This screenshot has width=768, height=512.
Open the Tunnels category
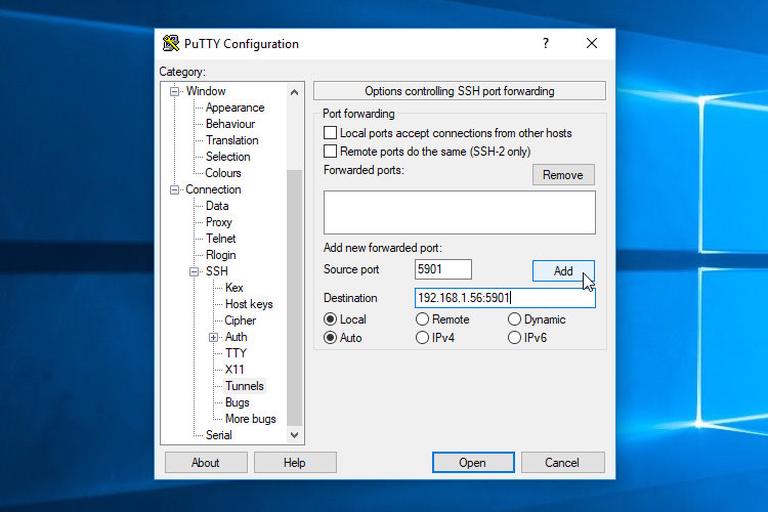point(244,386)
